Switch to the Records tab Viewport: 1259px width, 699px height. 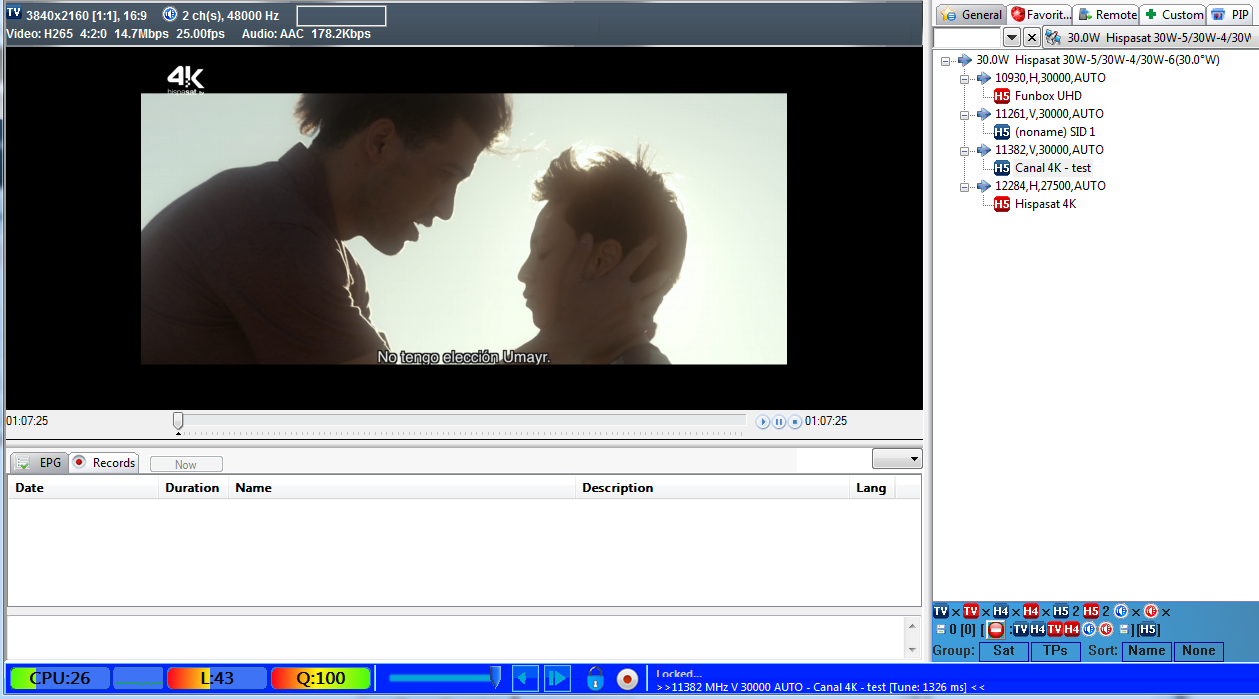104,463
